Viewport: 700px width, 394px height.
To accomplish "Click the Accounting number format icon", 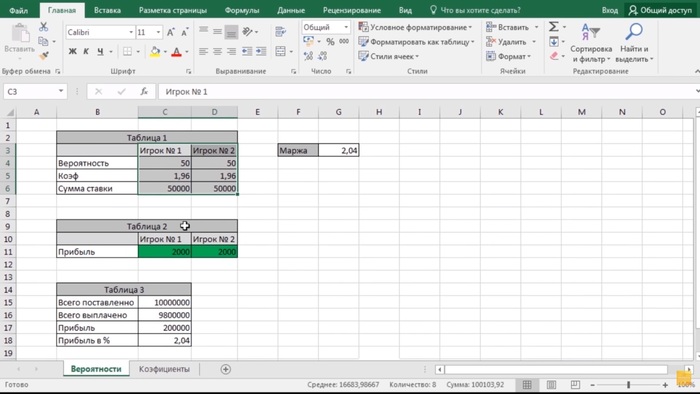I will click(308, 41).
